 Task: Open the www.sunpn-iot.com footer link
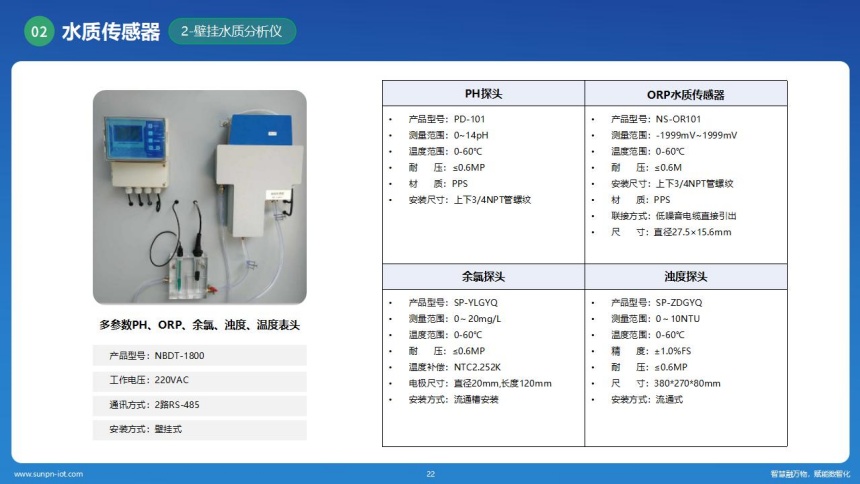(48, 474)
